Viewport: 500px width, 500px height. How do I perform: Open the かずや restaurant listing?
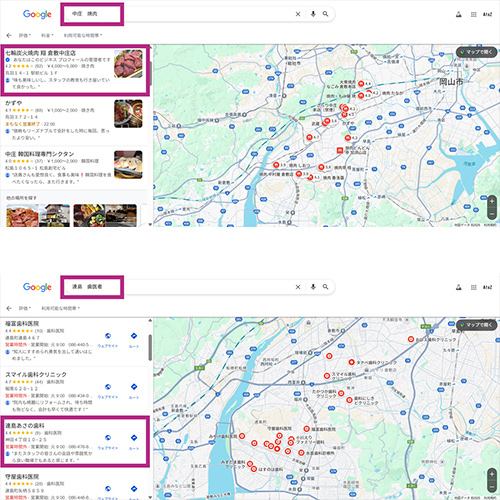coord(75,120)
